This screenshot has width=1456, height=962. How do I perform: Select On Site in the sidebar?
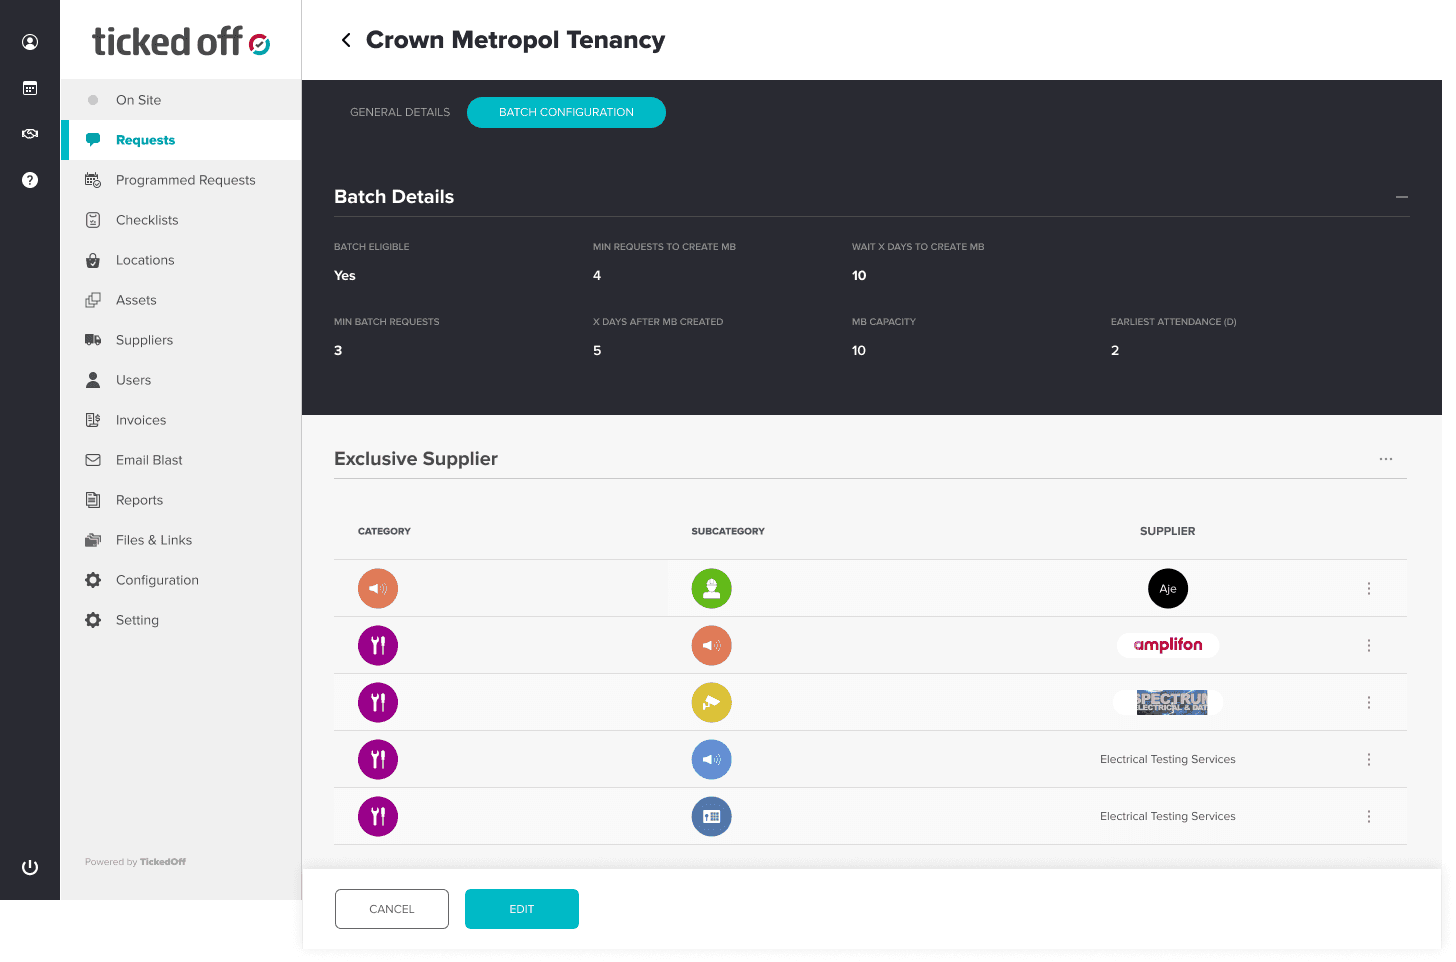coord(181,100)
